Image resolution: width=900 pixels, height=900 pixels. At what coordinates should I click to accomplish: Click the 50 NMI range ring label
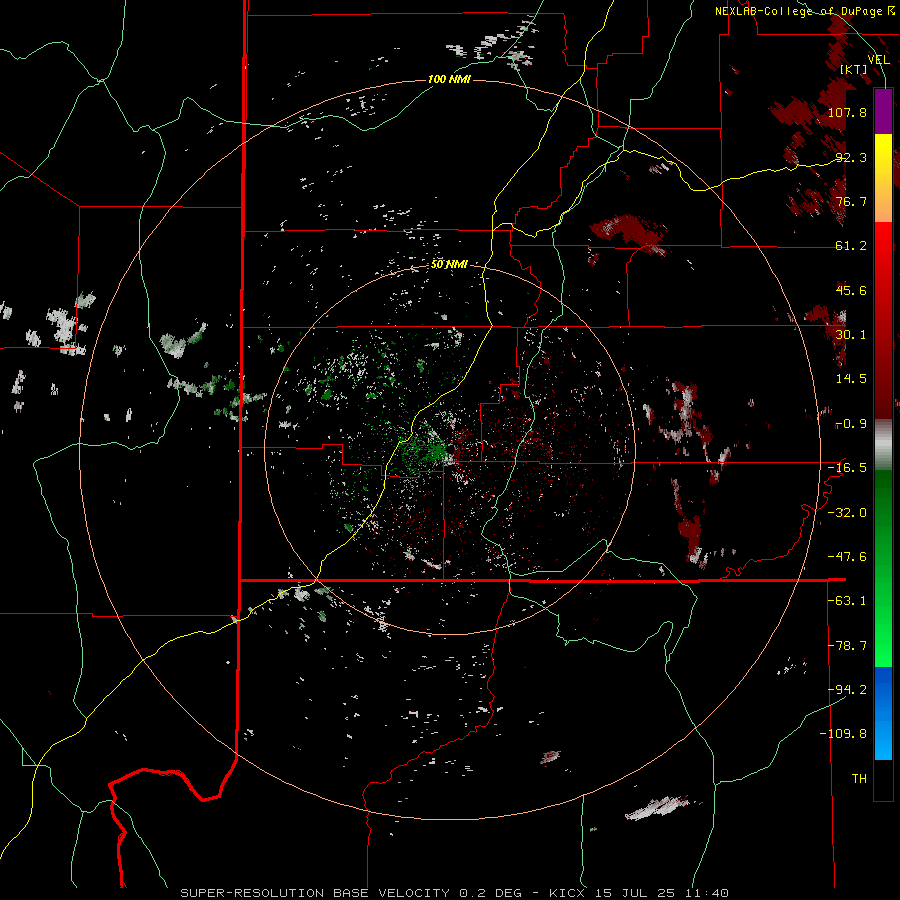[449, 265]
